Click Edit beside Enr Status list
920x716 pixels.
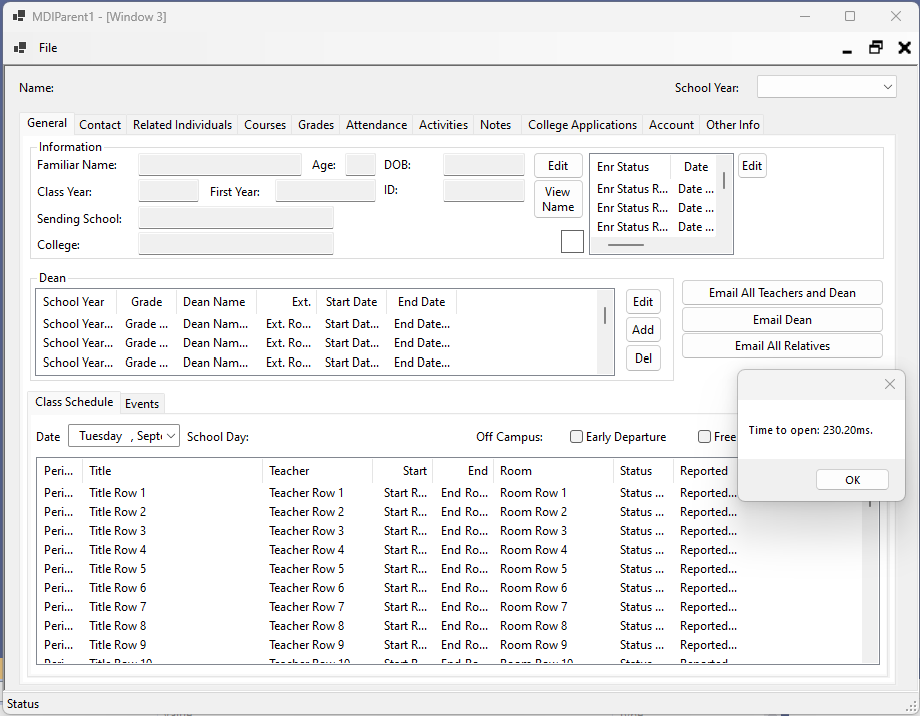(752, 166)
